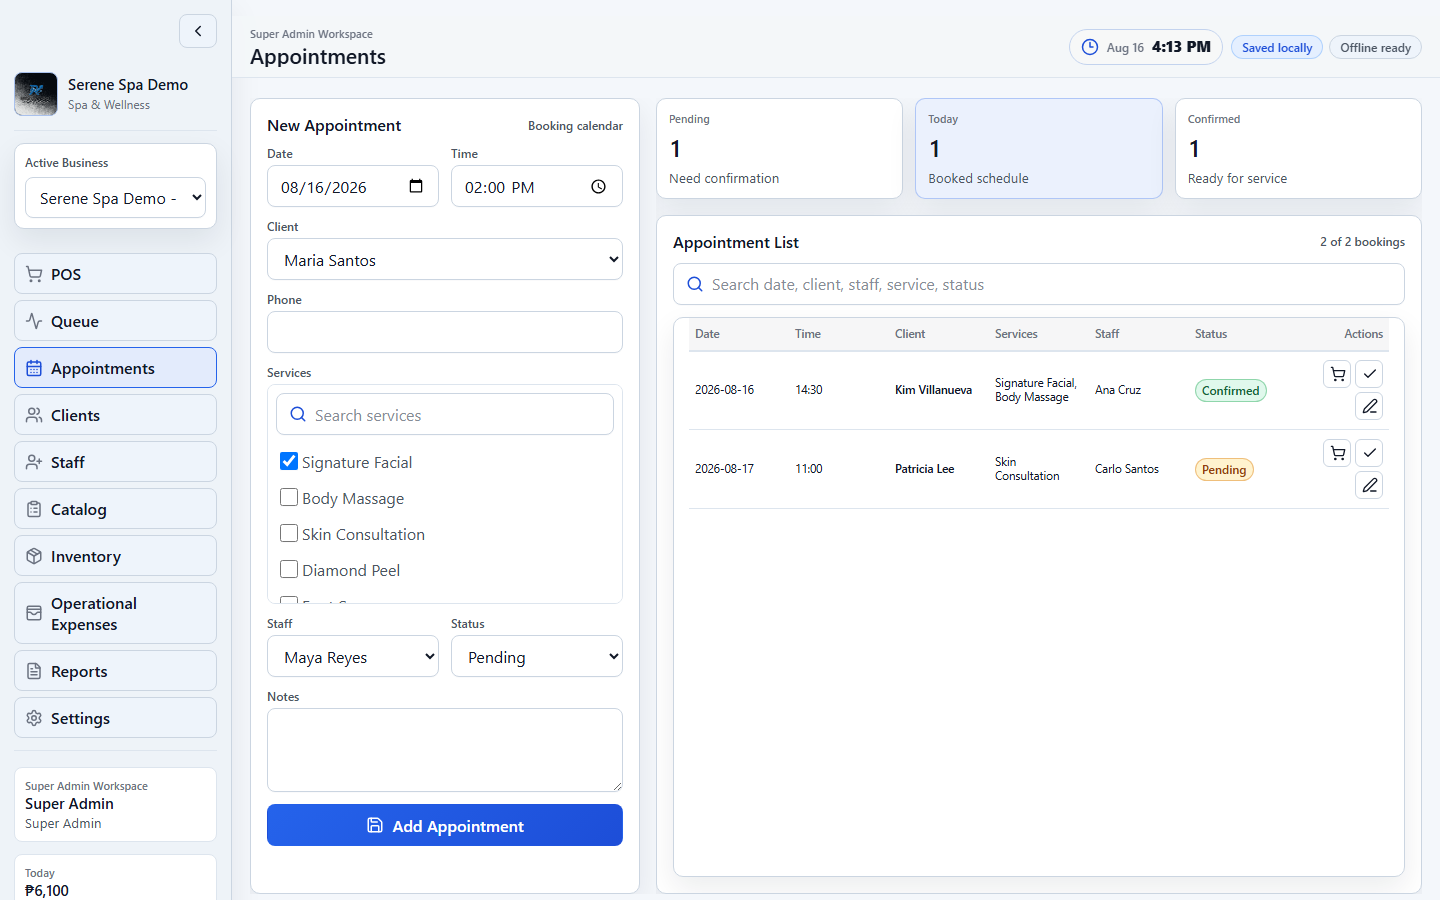The height and width of the screenshot is (900, 1440).
Task: Click the POS shopping cart icon
Action: 34,274
